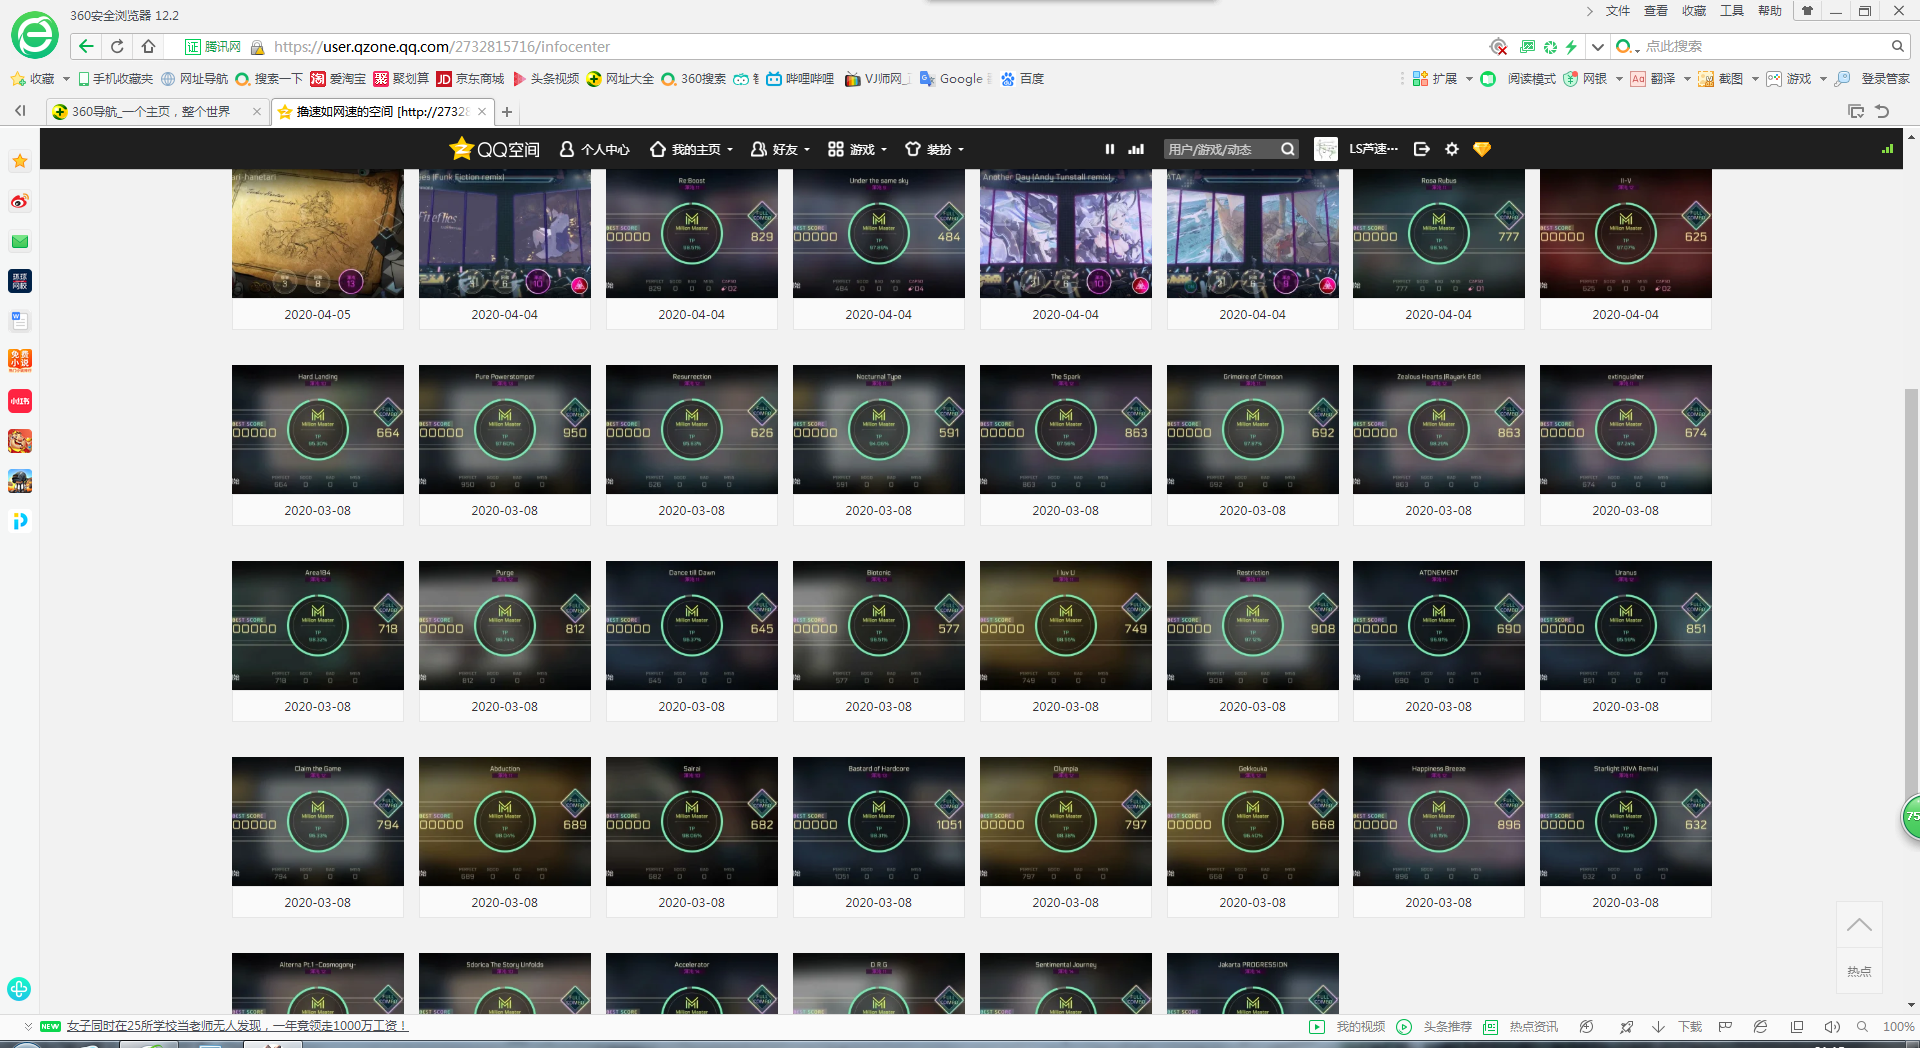The width and height of the screenshot is (1920, 1048).
Task: Open the document sidebar icon
Action: click(19, 321)
